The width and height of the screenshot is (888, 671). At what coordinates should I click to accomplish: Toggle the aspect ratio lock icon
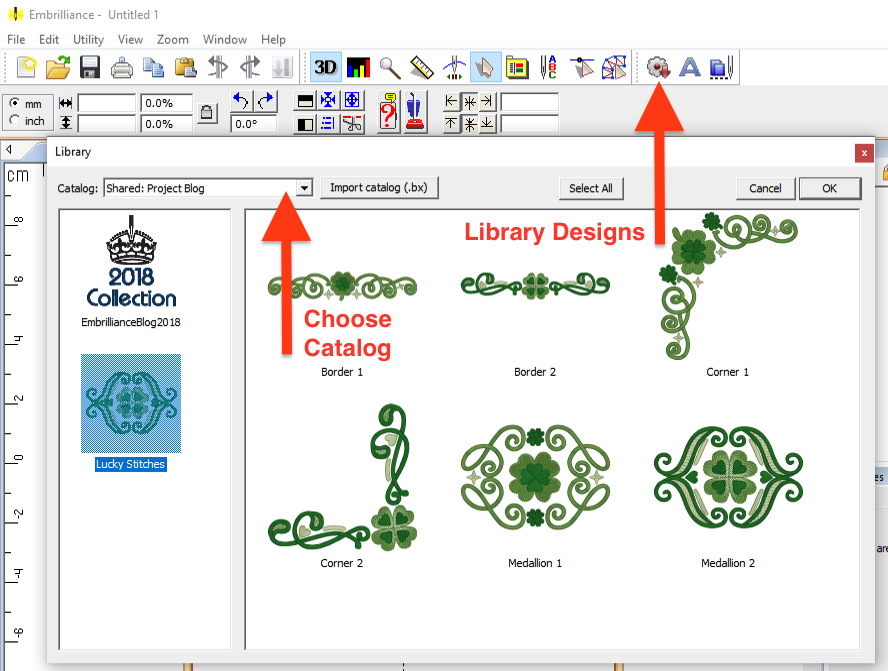click(x=206, y=112)
